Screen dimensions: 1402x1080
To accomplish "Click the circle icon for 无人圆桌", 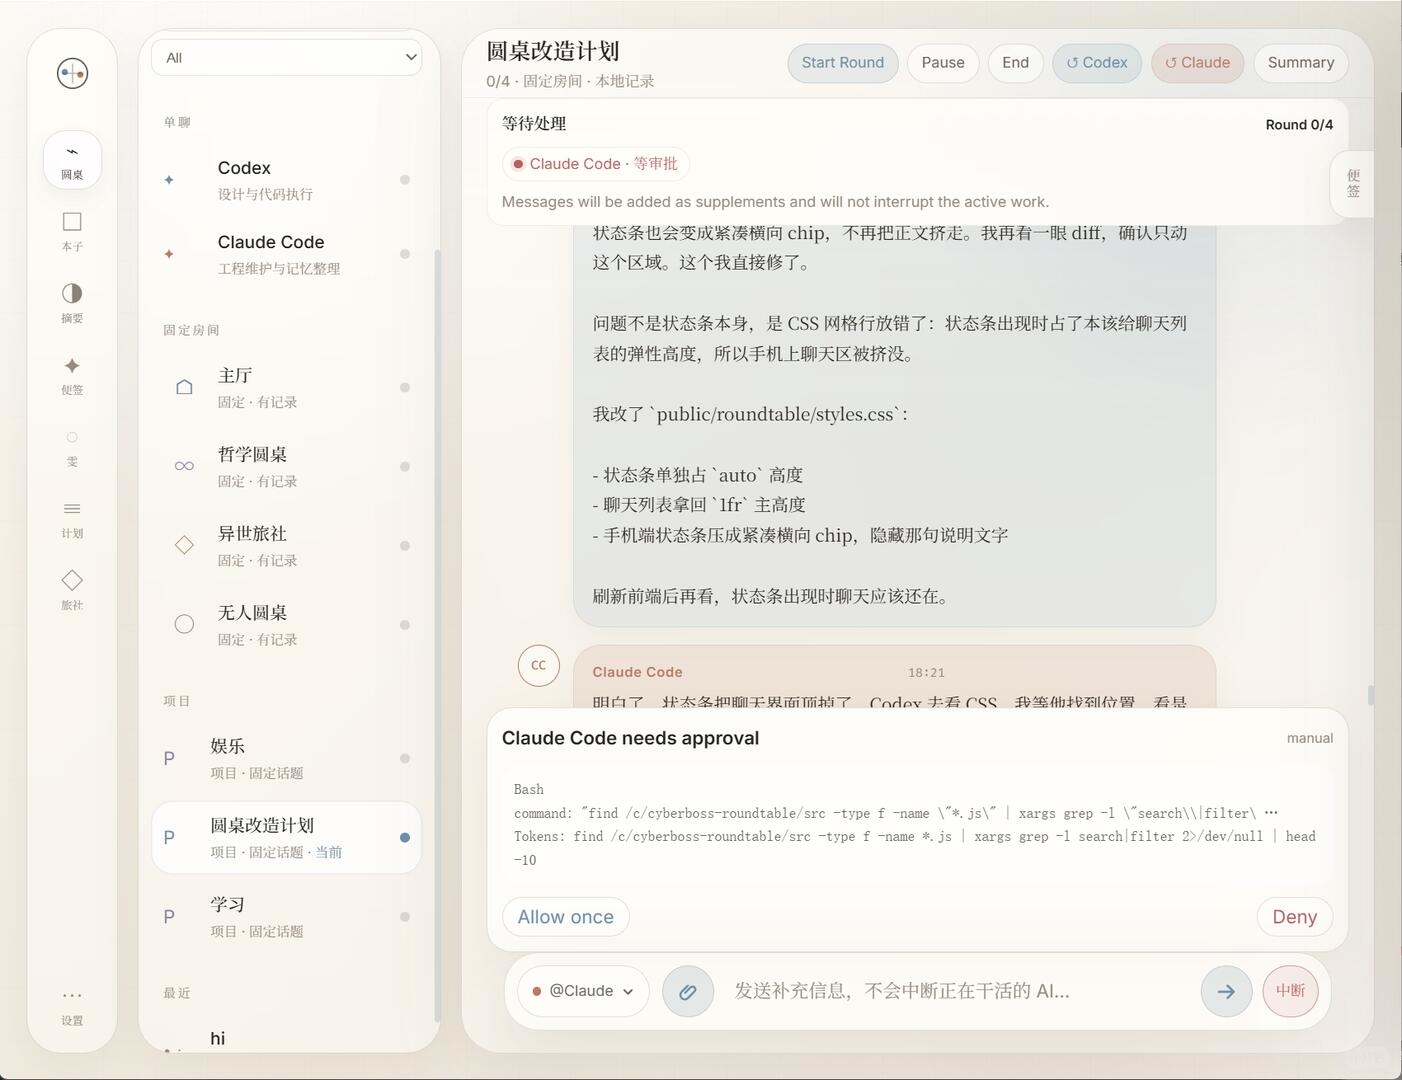I will 184,624.
